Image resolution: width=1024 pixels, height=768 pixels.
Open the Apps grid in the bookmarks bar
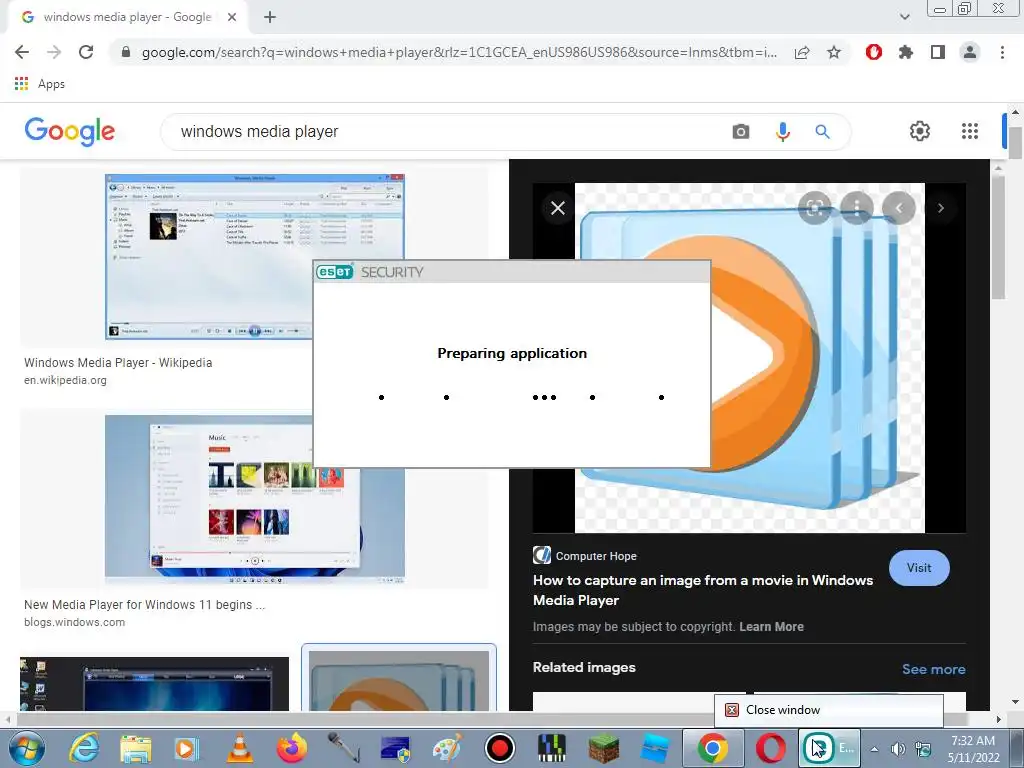click(39, 84)
